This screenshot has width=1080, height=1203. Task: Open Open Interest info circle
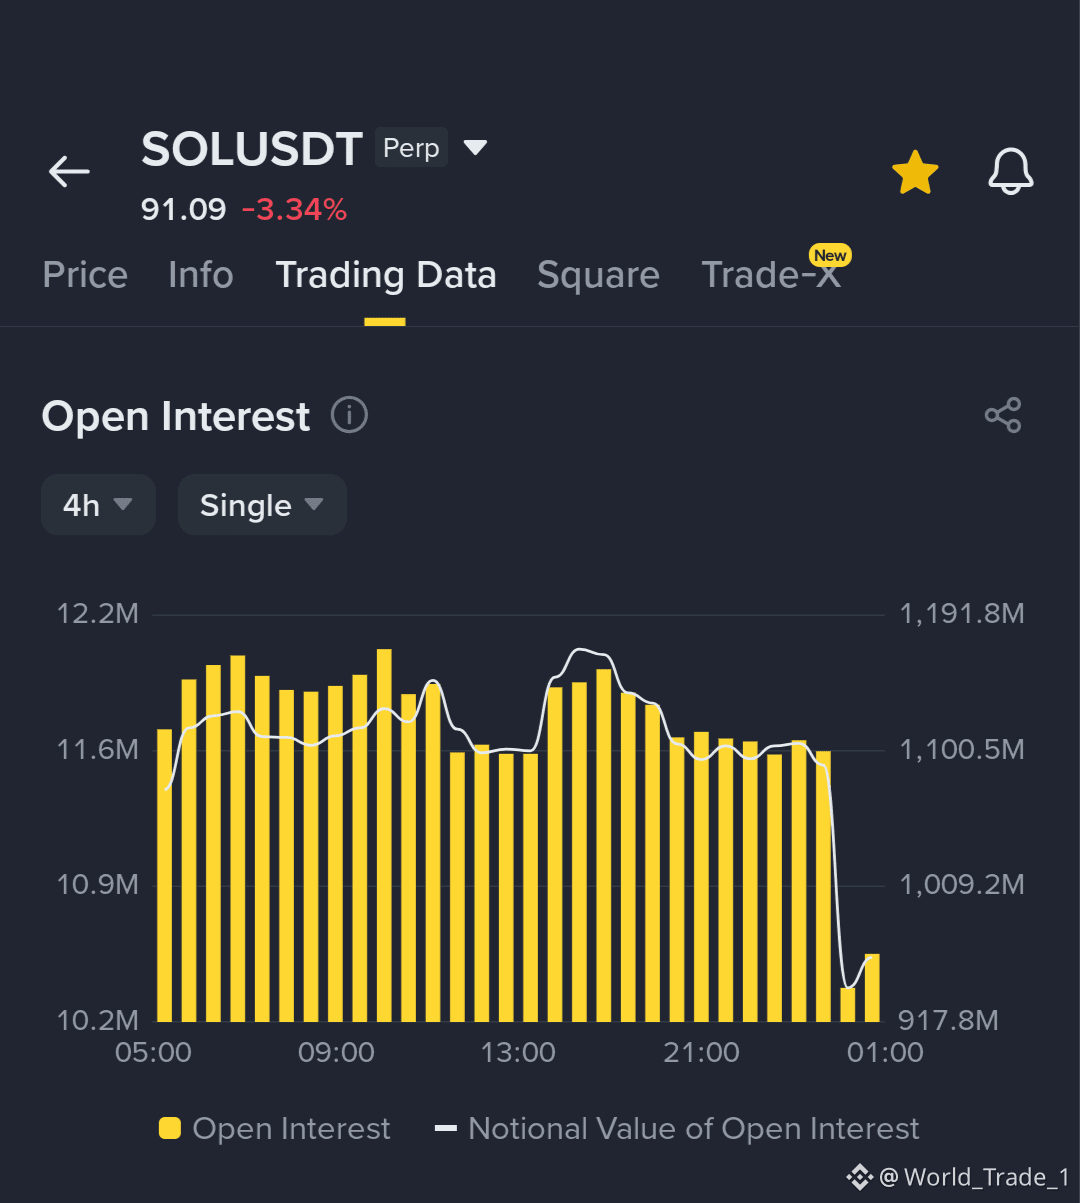[349, 415]
